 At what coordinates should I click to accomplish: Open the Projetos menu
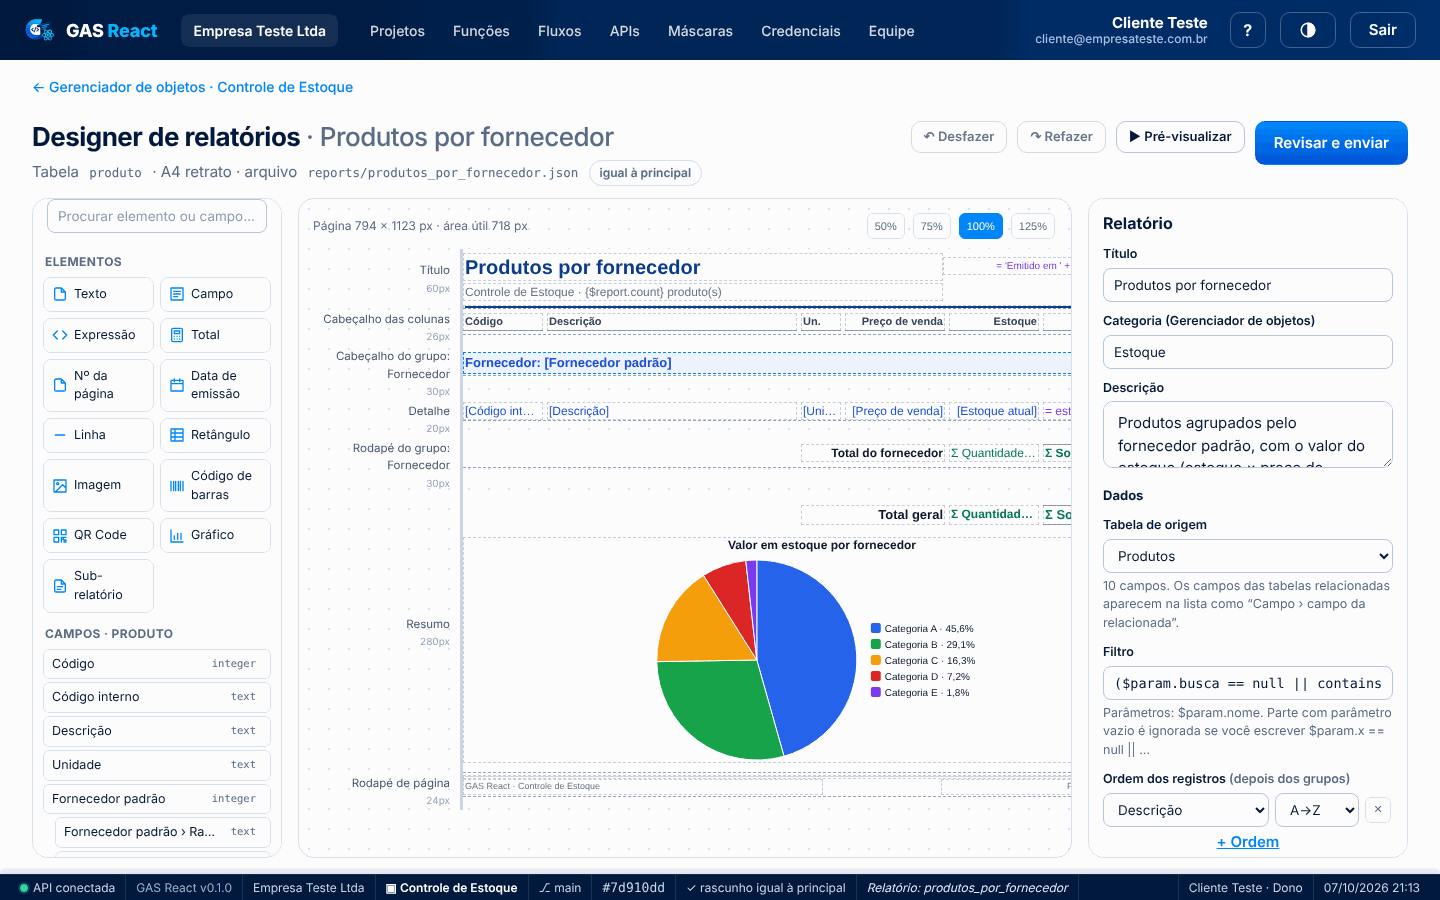(x=397, y=31)
